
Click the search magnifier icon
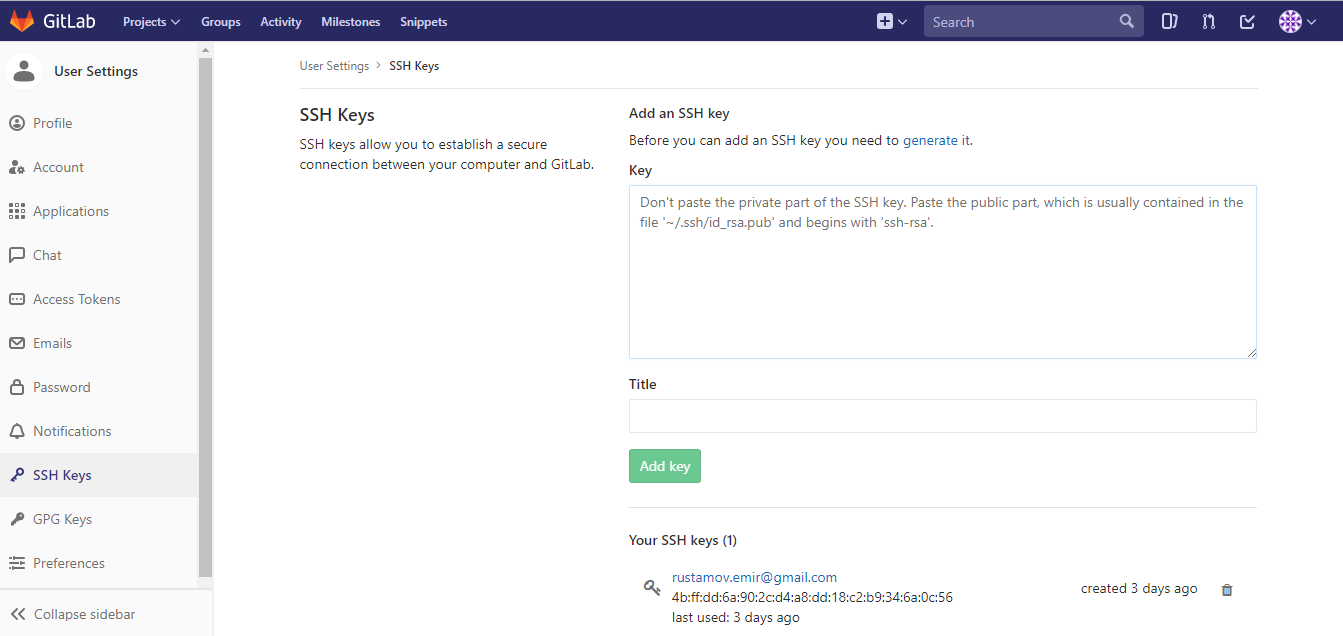pos(1127,21)
